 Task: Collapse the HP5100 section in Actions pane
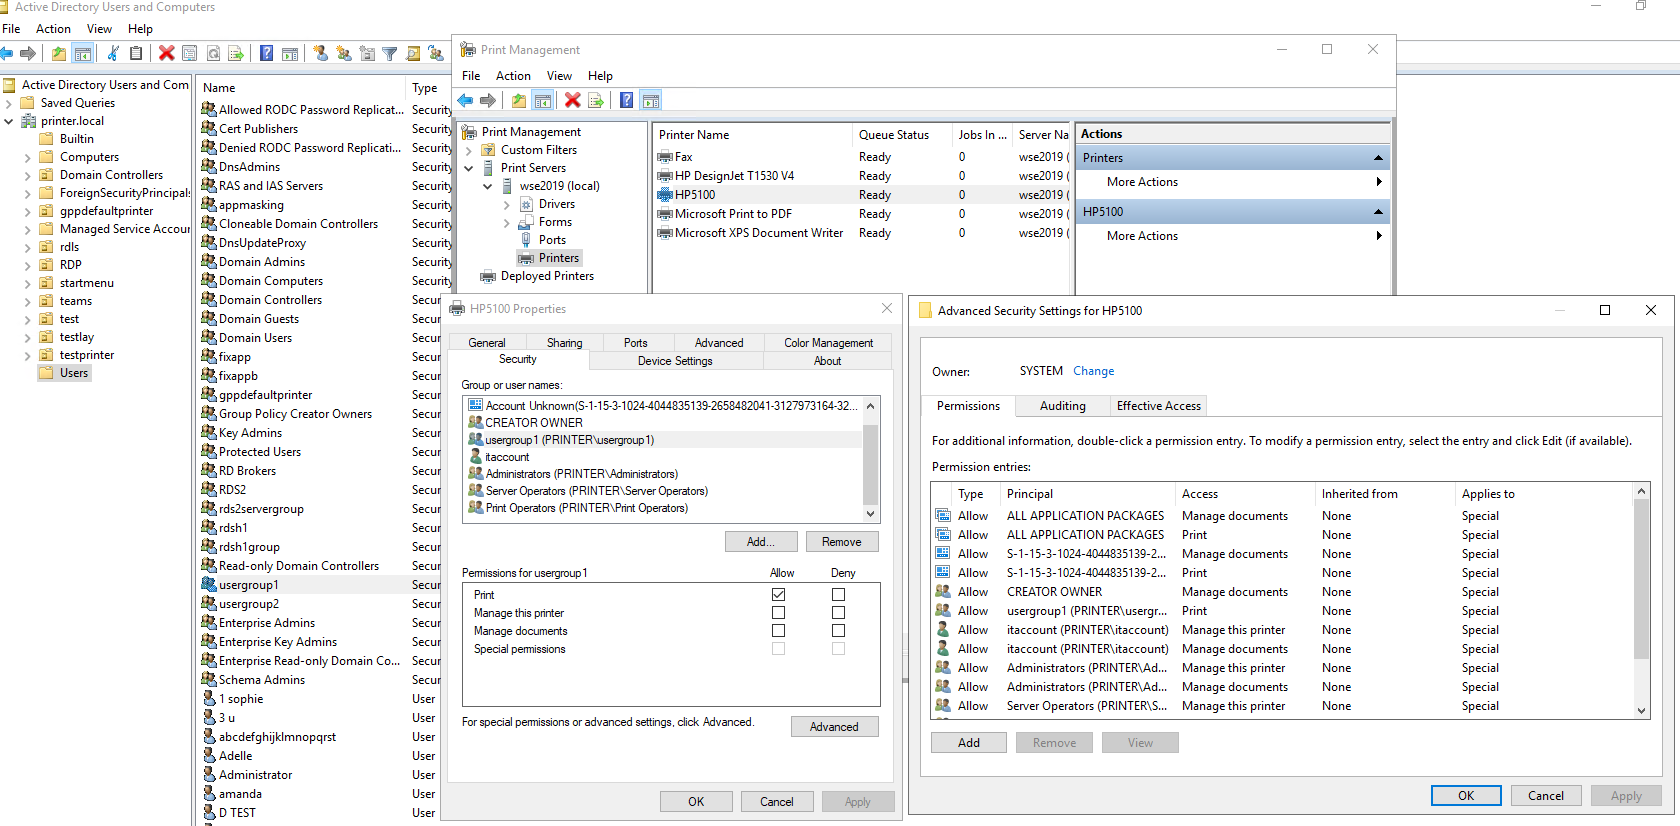click(x=1378, y=212)
